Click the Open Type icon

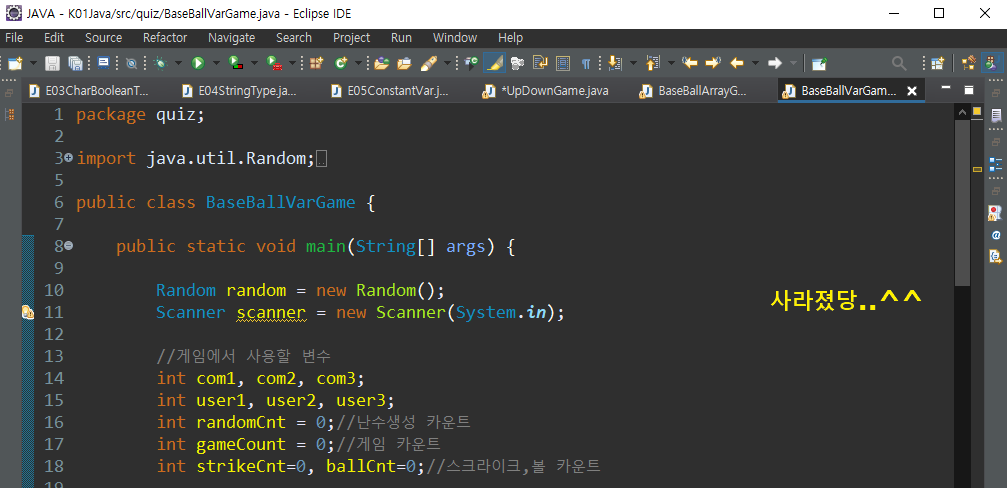click(x=381, y=63)
